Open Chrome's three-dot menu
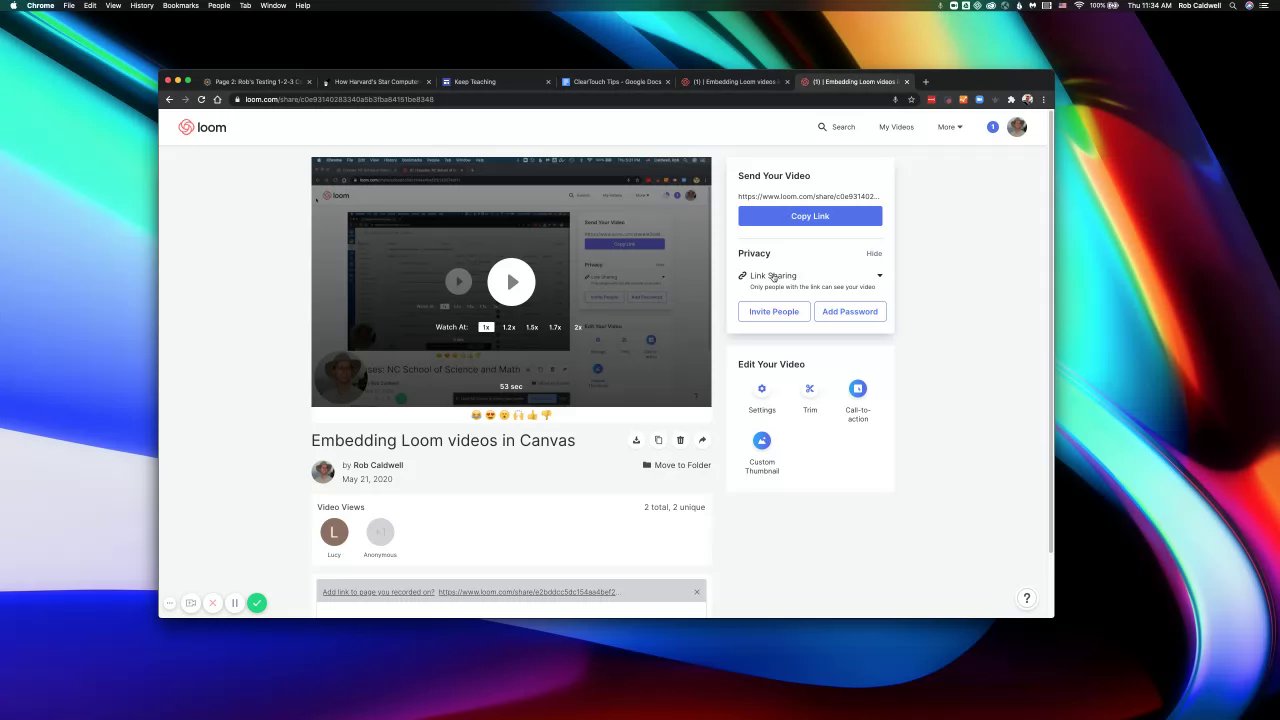 click(1043, 100)
